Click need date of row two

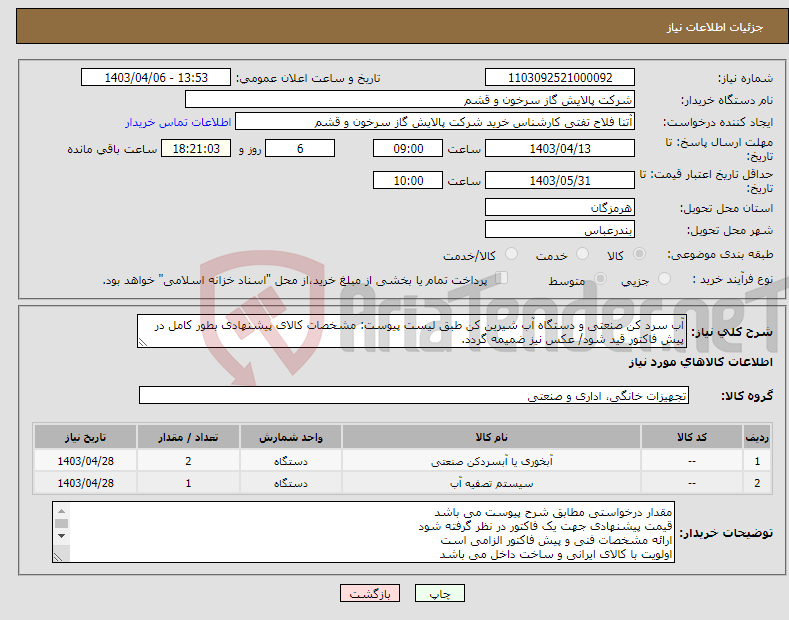point(86,483)
